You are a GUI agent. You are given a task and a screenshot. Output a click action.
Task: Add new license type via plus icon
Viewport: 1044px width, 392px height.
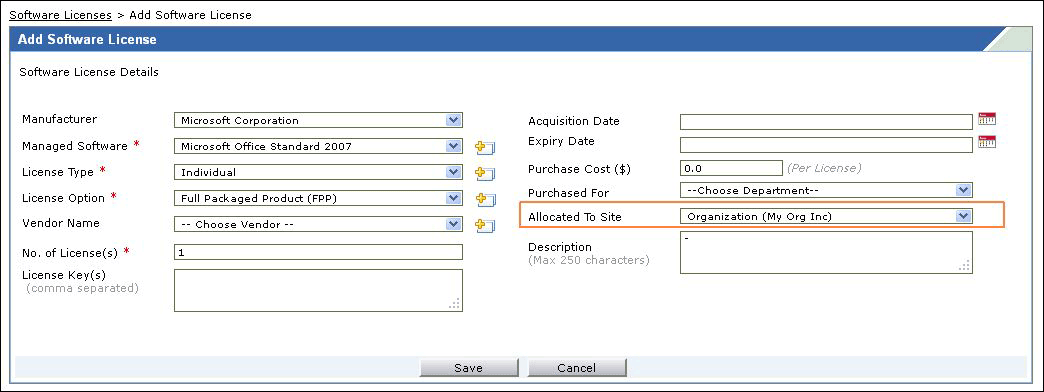(484, 173)
